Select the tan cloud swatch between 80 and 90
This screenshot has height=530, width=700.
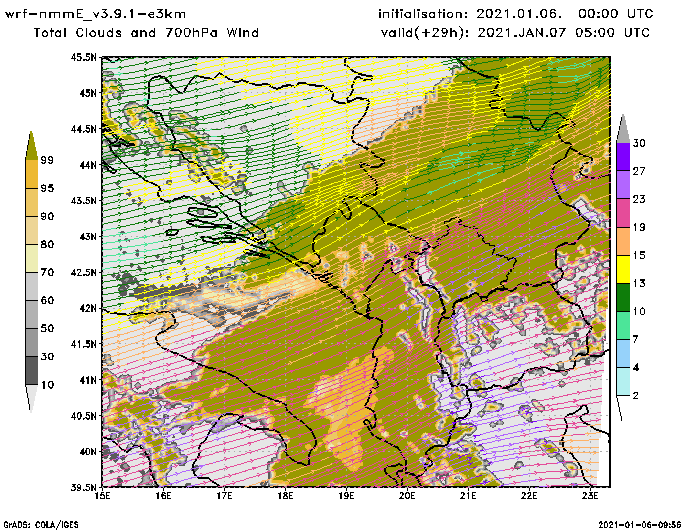[x=32, y=231]
